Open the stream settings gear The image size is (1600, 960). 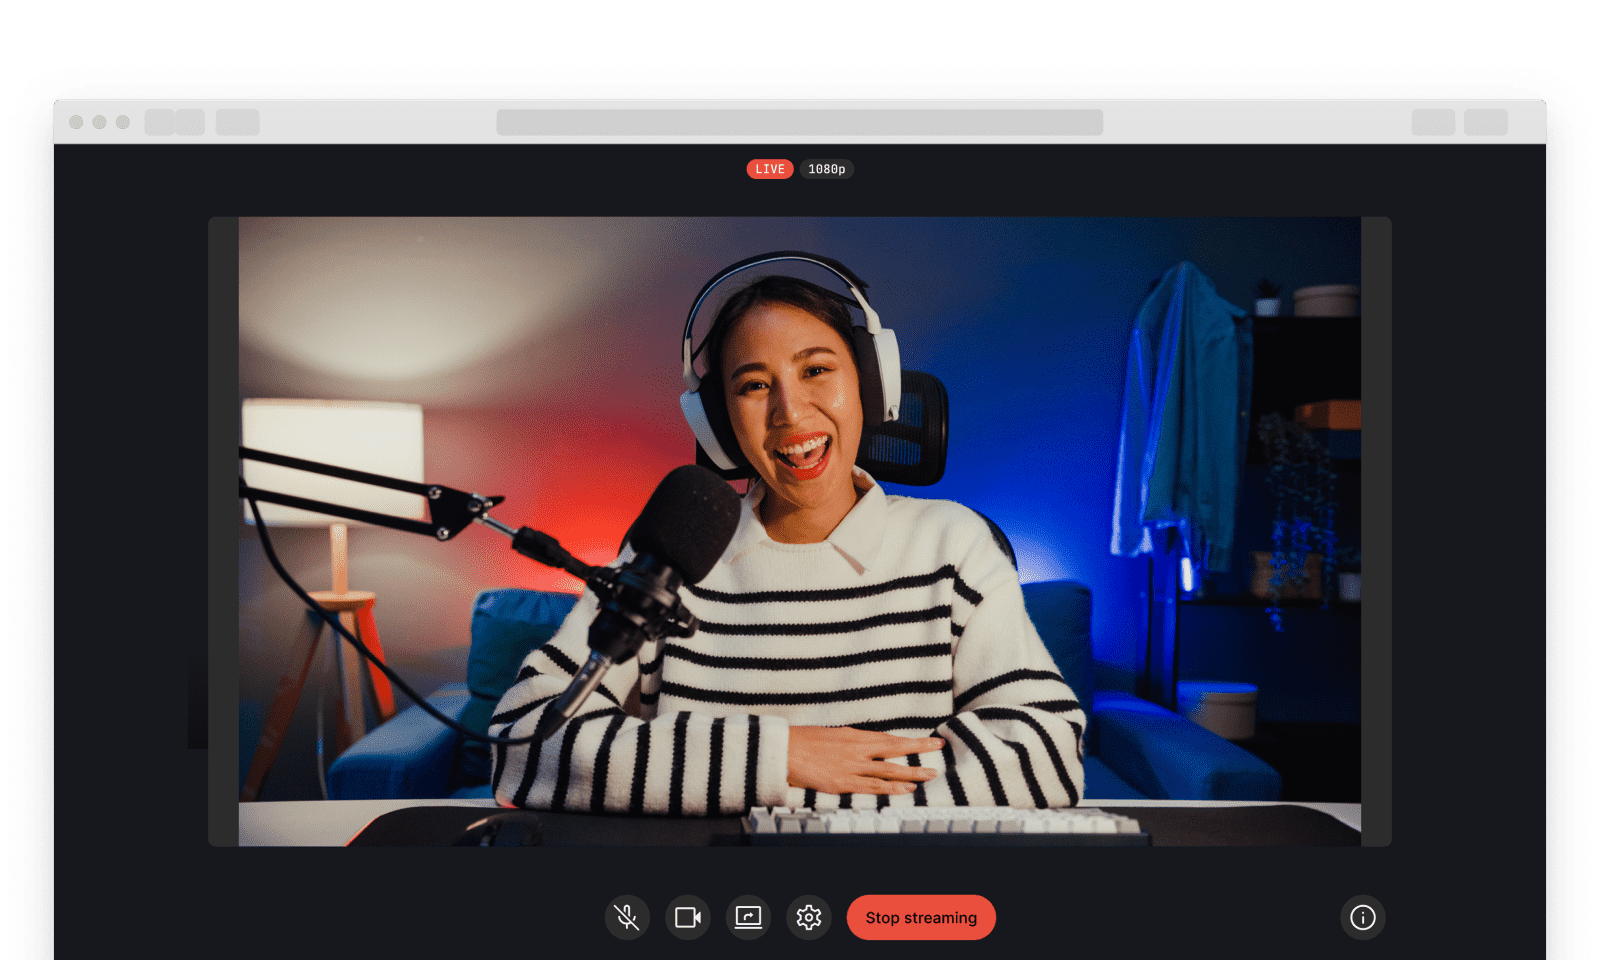(x=809, y=917)
